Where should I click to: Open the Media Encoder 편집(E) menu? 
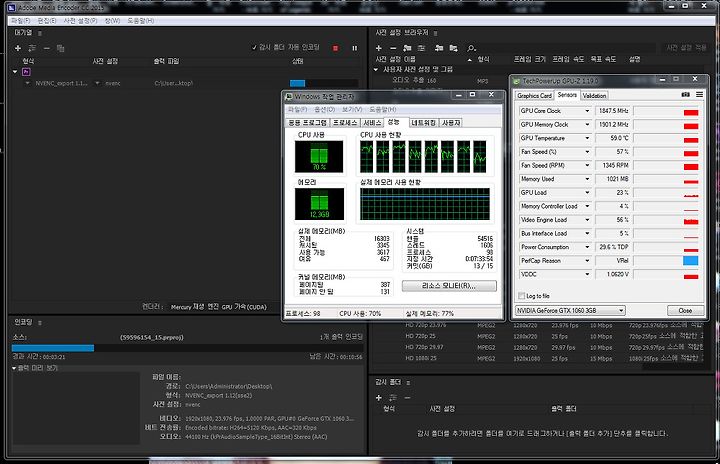pos(47,21)
